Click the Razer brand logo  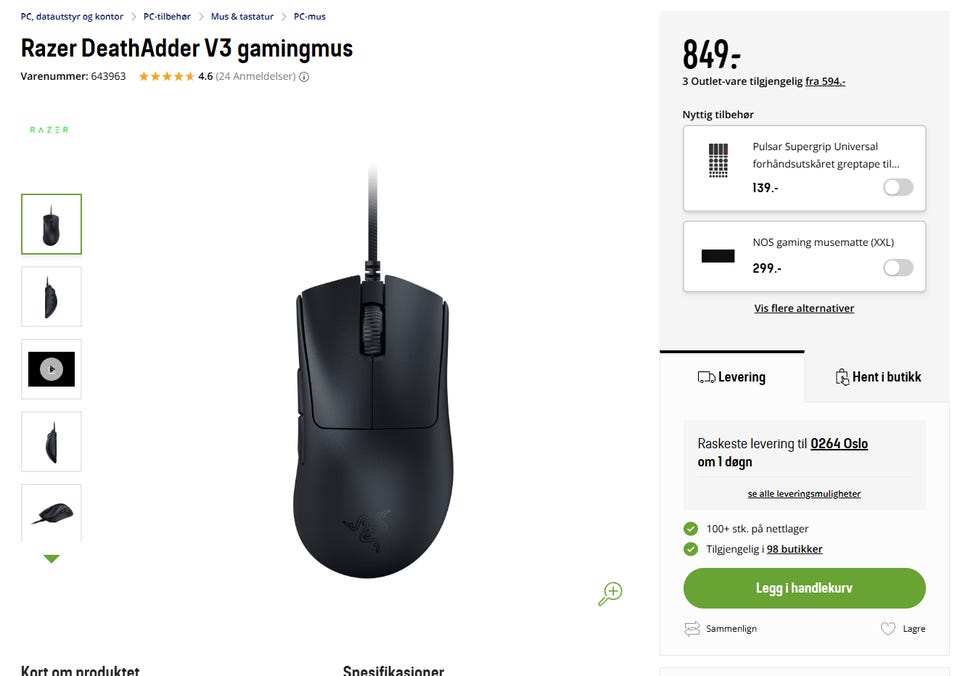50,130
